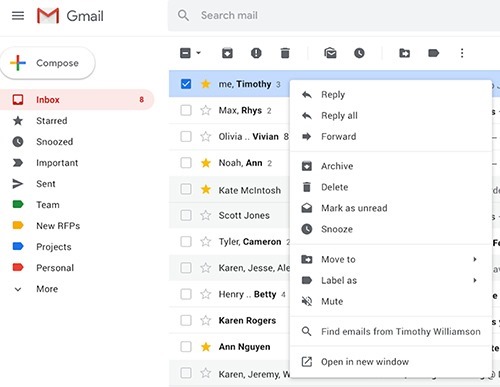Choose Reply in context menu

tap(391, 95)
